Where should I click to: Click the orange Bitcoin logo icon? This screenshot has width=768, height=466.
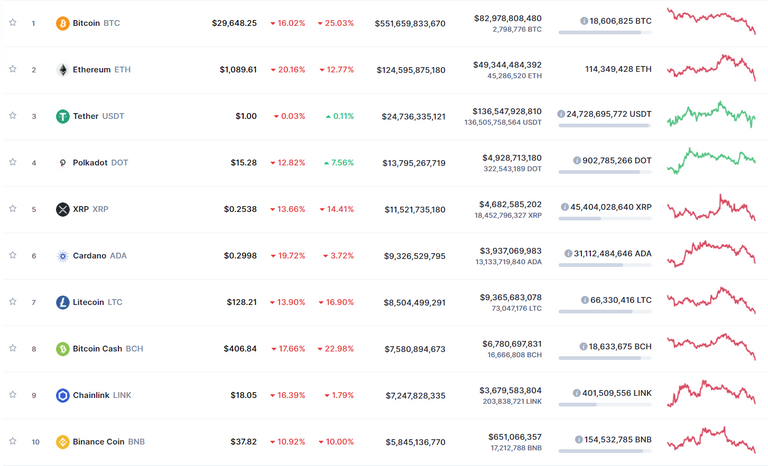pos(63,23)
